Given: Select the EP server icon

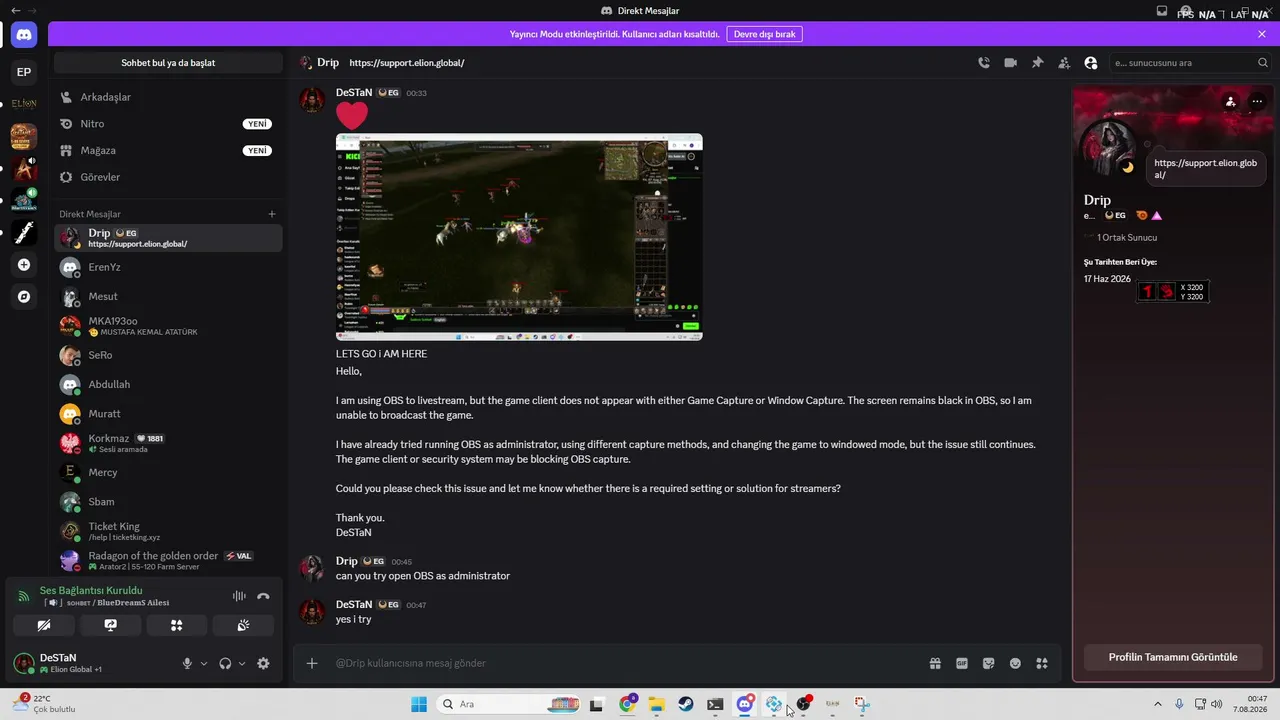Looking at the screenshot, I should (24, 72).
